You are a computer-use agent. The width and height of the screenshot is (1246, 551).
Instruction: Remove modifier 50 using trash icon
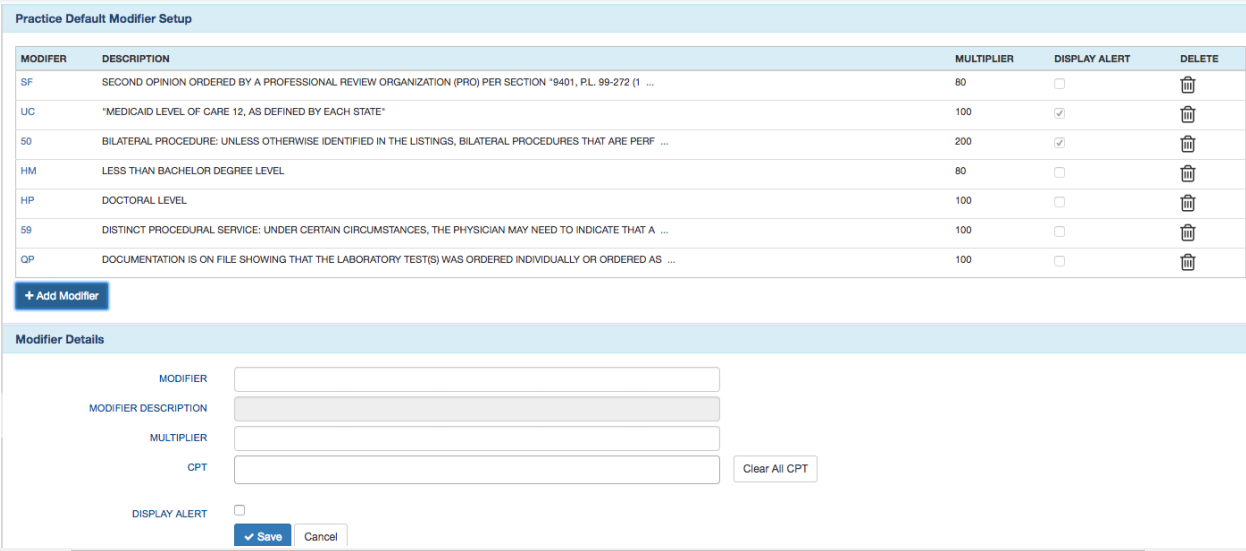coord(1187,144)
